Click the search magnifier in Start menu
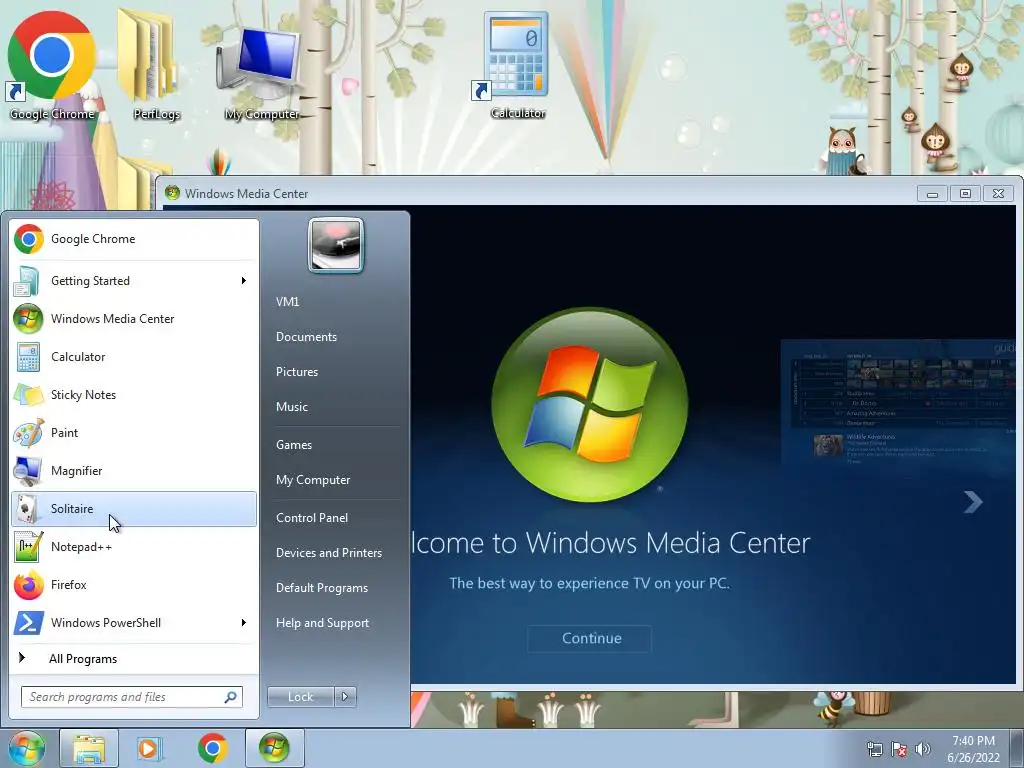 [231, 697]
